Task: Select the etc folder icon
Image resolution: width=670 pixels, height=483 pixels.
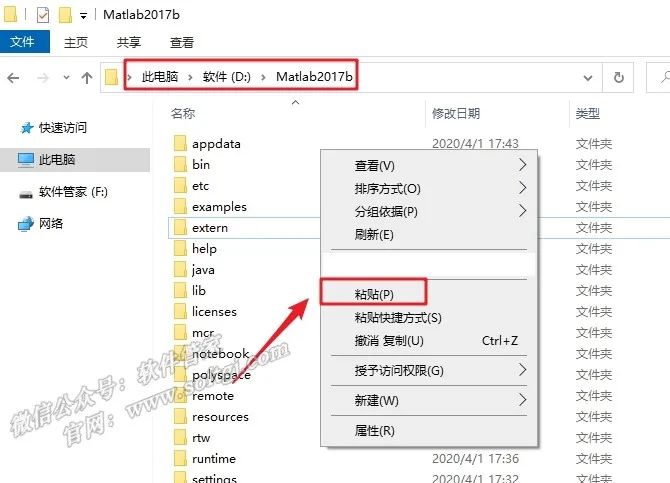Action: pyautogui.click(x=180, y=186)
